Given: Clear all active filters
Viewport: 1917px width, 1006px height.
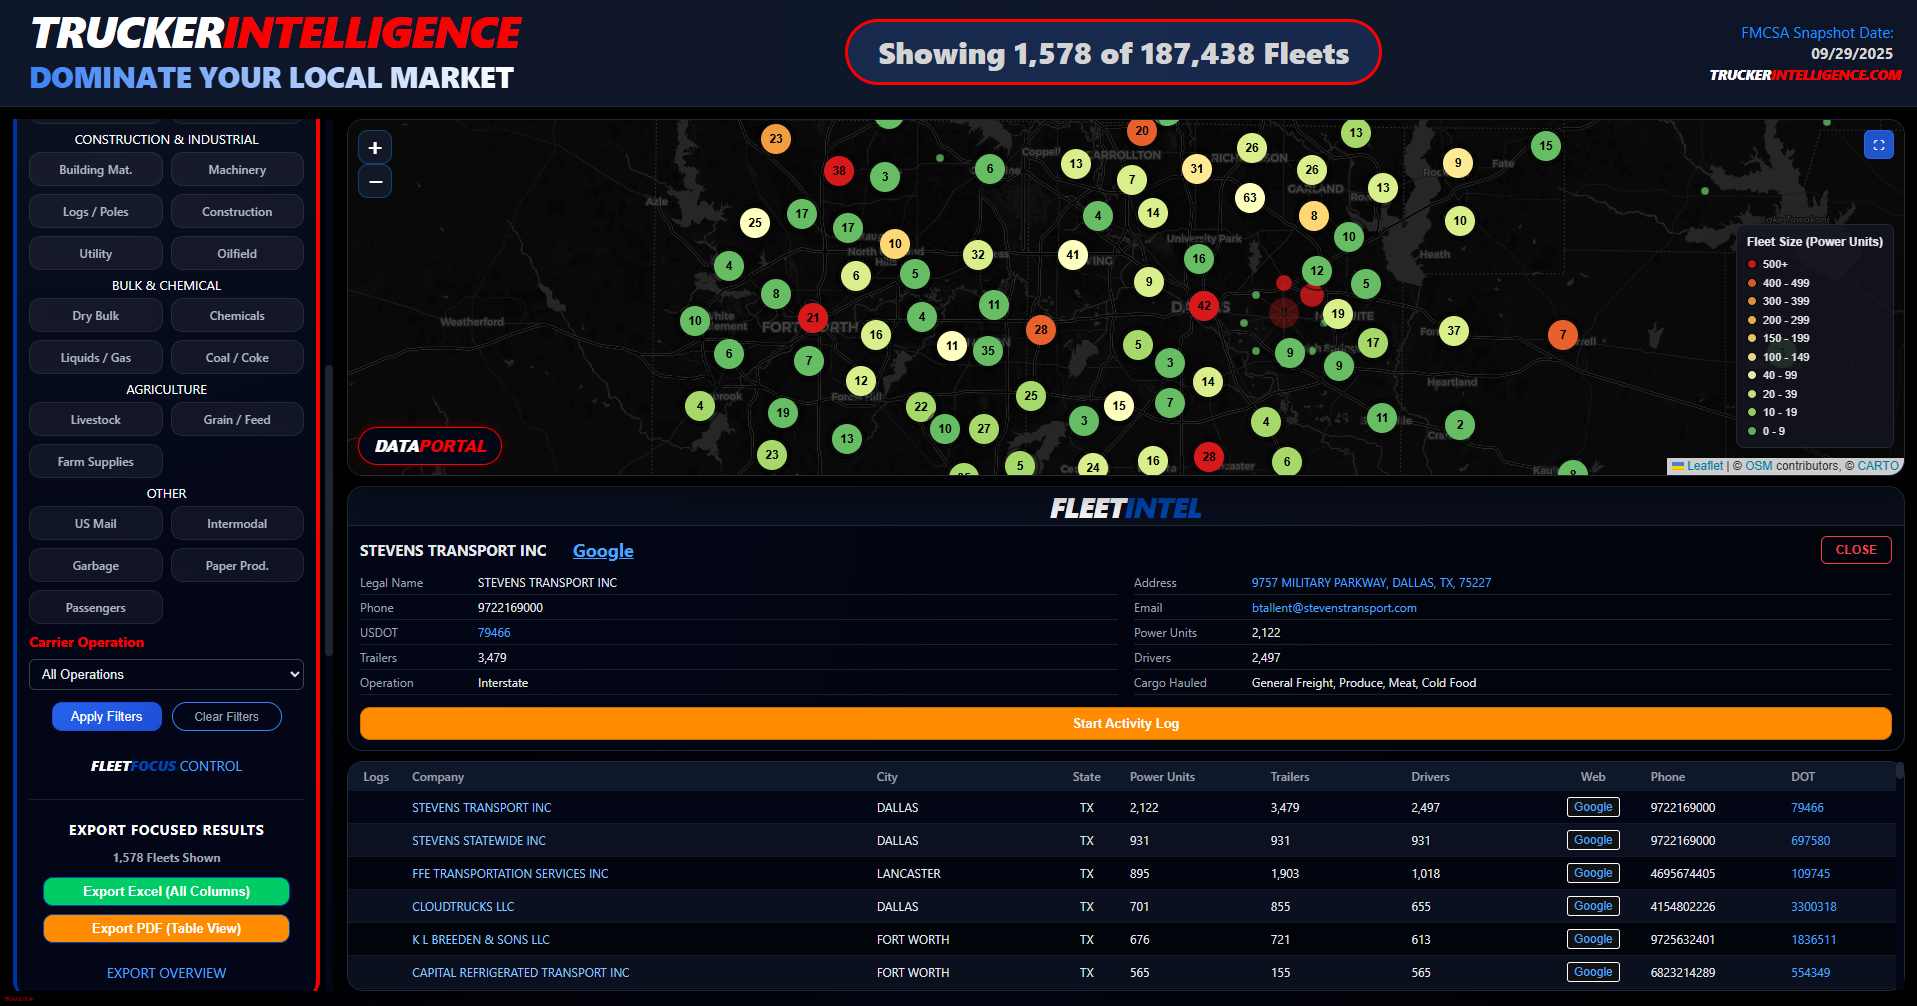Looking at the screenshot, I should click(x=226, y=716).
